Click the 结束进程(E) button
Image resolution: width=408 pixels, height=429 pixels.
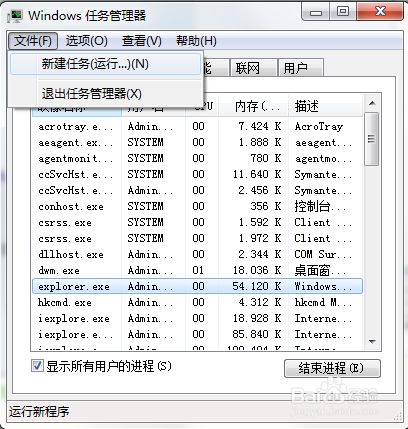pyautogui.click(x=332, y=368)
